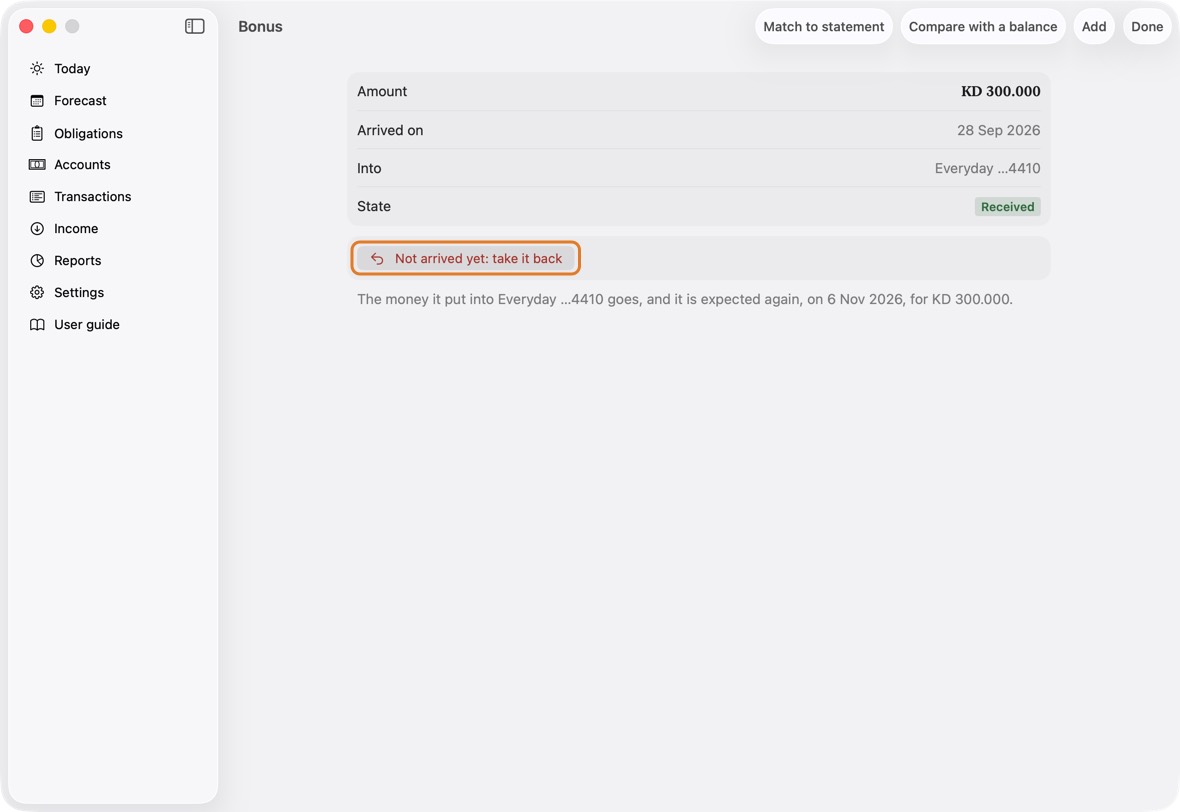This screenshot has height=812, width=1180.
Task: Click the explanatory note about 6 Nov 2026
Action: [684, 300]
